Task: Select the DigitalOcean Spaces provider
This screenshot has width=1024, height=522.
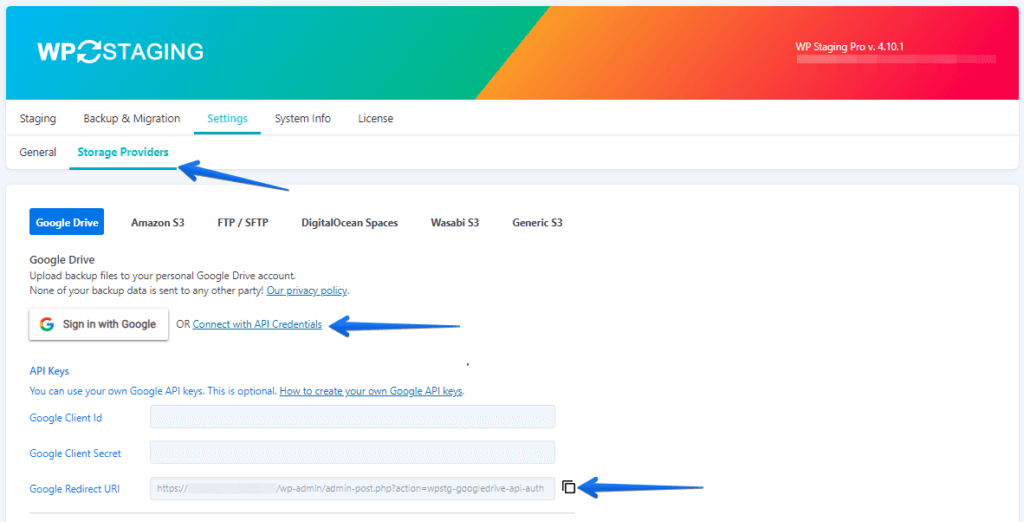Action: (349, 222)
